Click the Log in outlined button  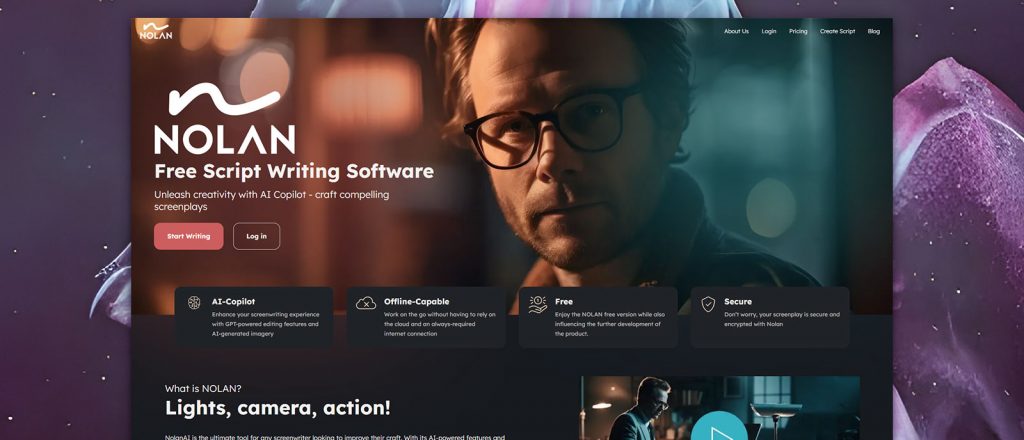[x=257, y=236]
